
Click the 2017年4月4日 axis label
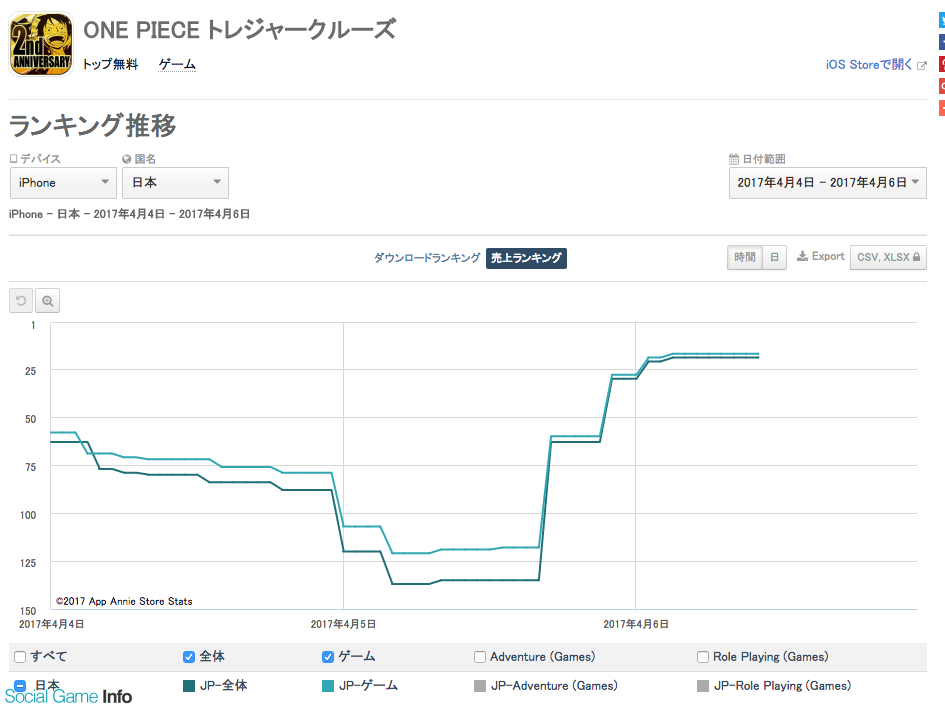pyautogui.click(x=51, y=624)
